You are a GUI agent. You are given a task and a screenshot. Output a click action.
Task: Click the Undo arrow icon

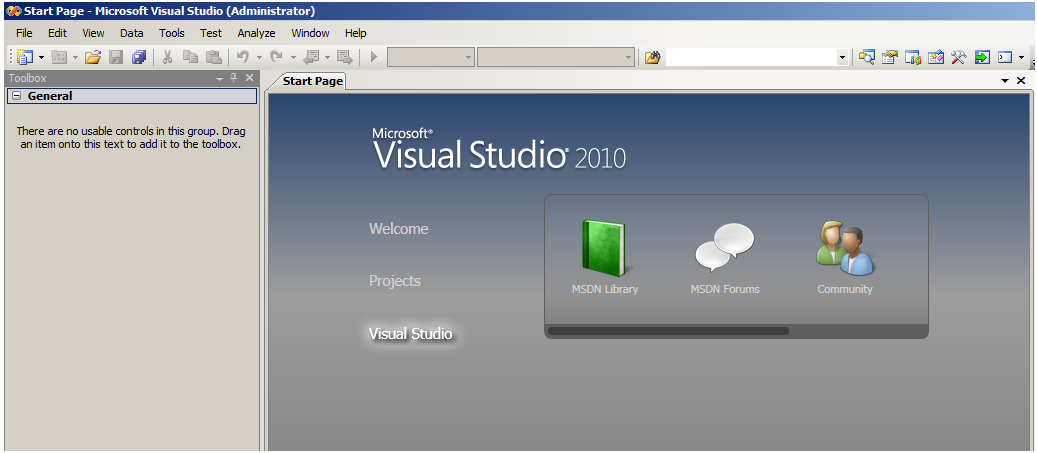pyautogui.click(x=243, y=58)
